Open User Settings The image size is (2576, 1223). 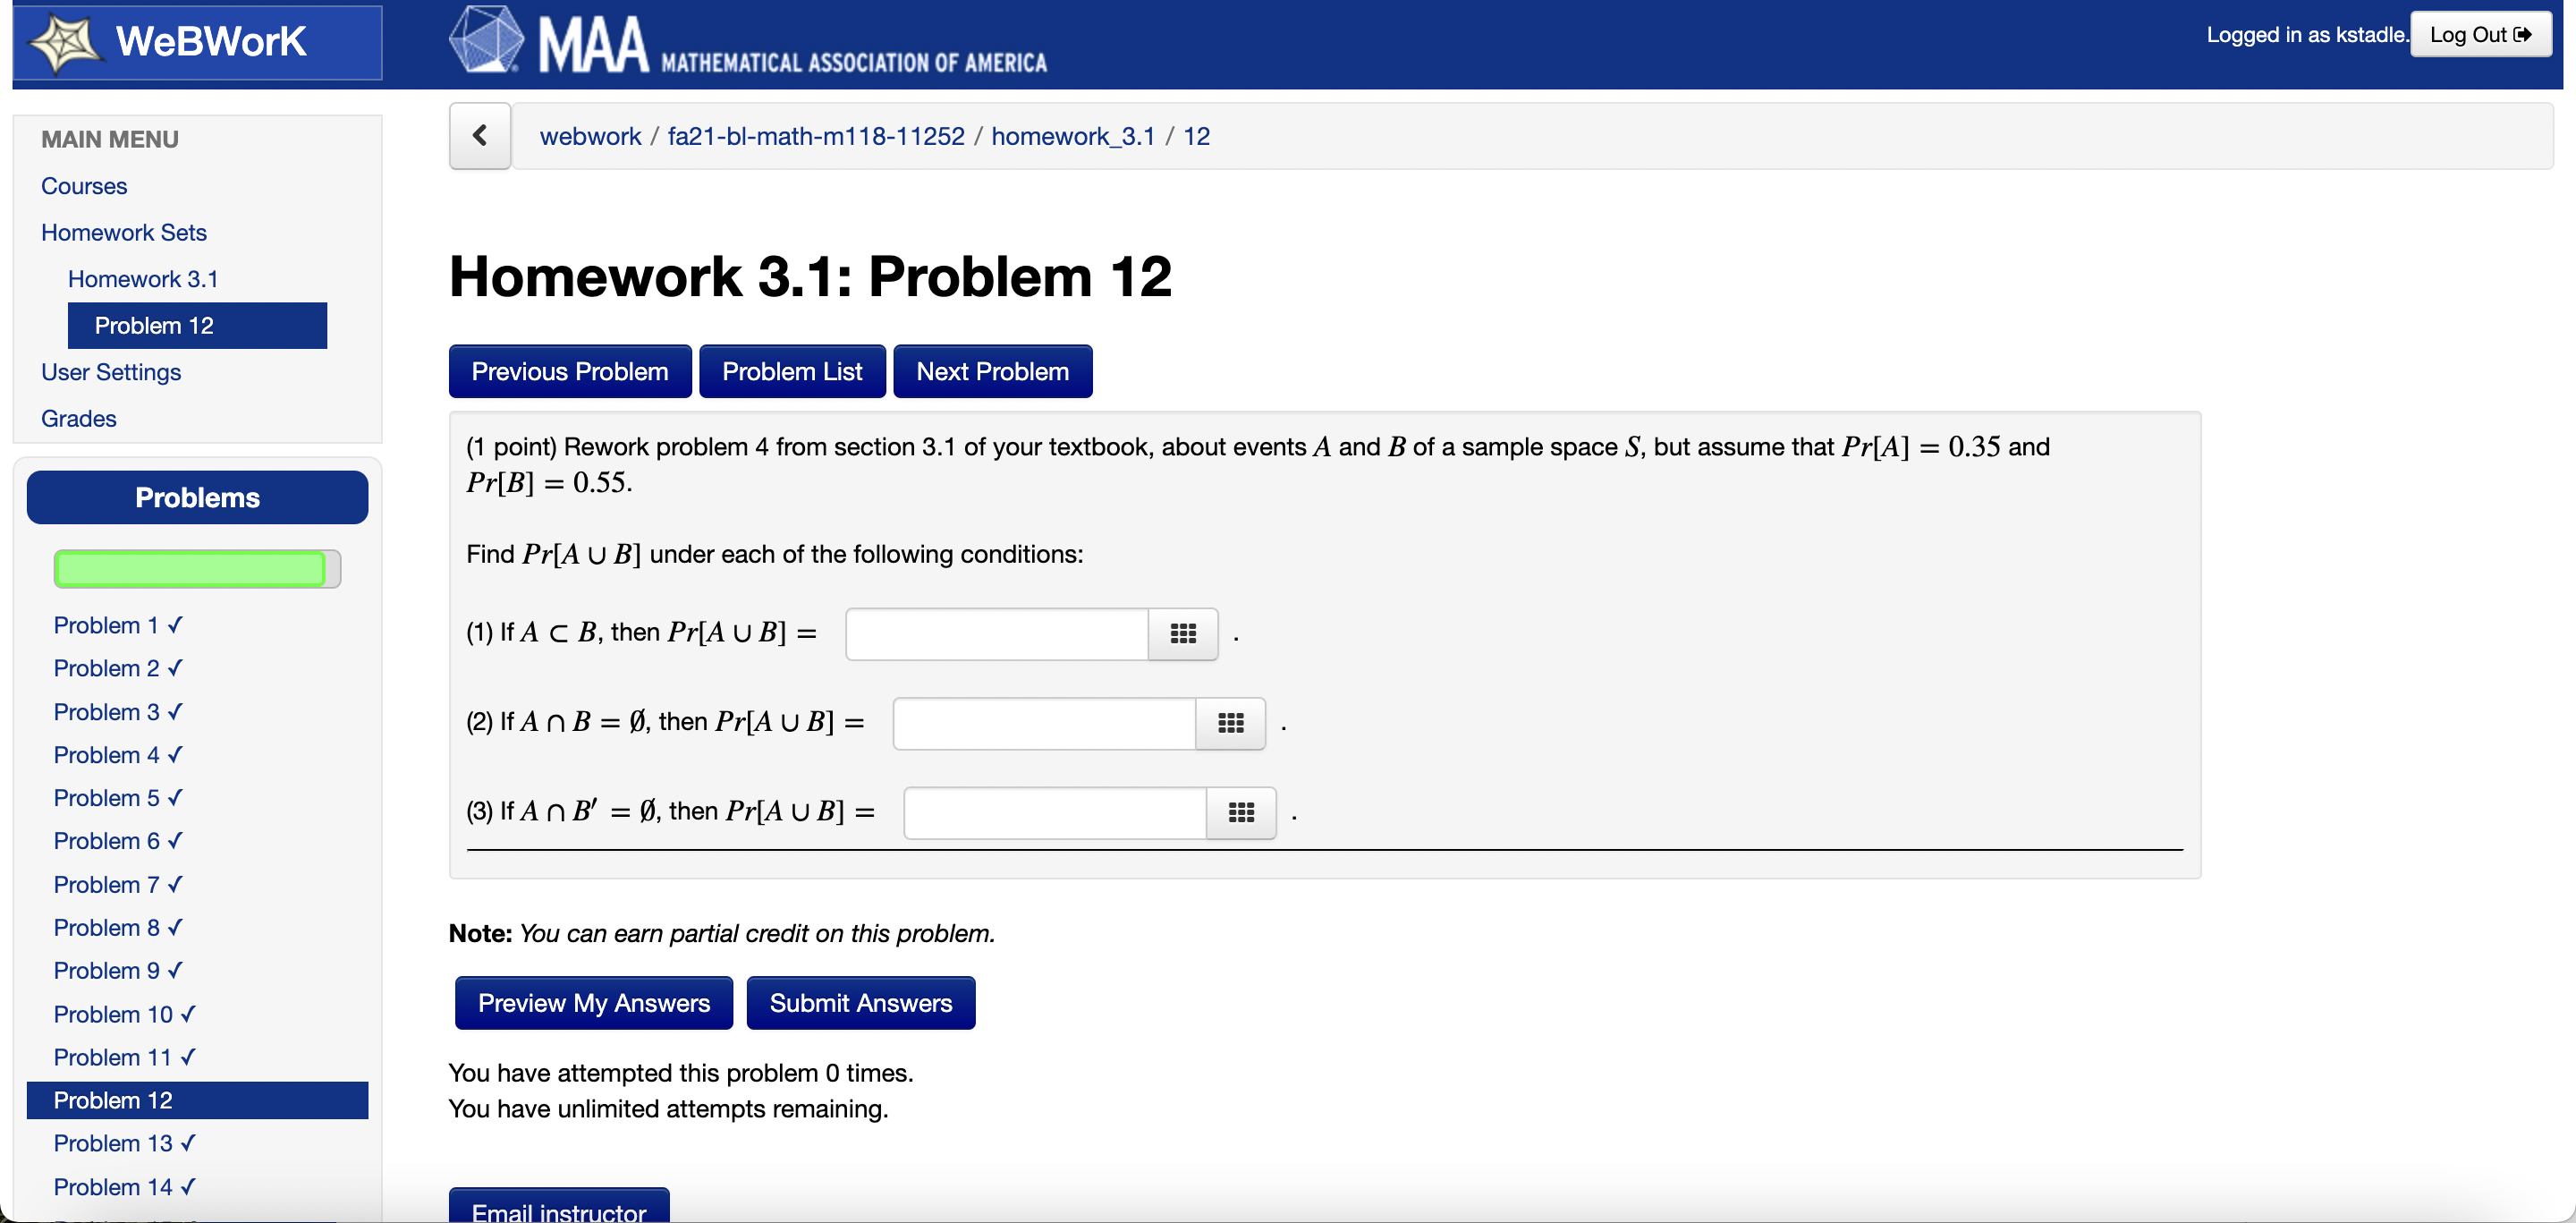pos(111,372)
